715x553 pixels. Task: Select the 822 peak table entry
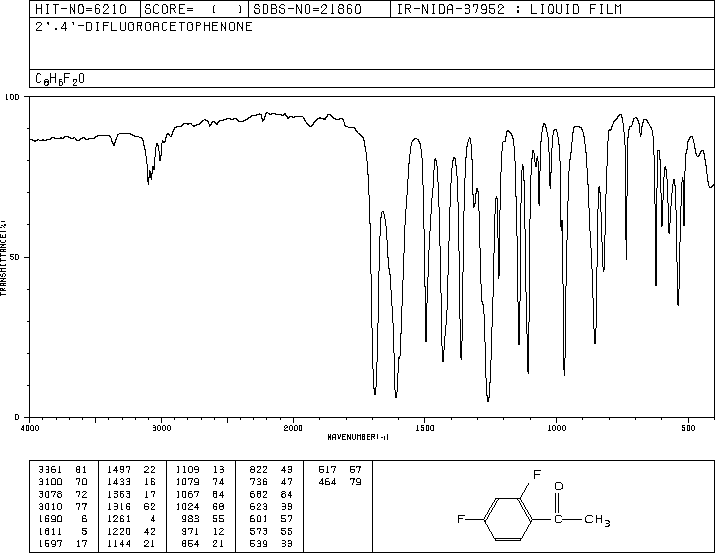click(271, 470)
